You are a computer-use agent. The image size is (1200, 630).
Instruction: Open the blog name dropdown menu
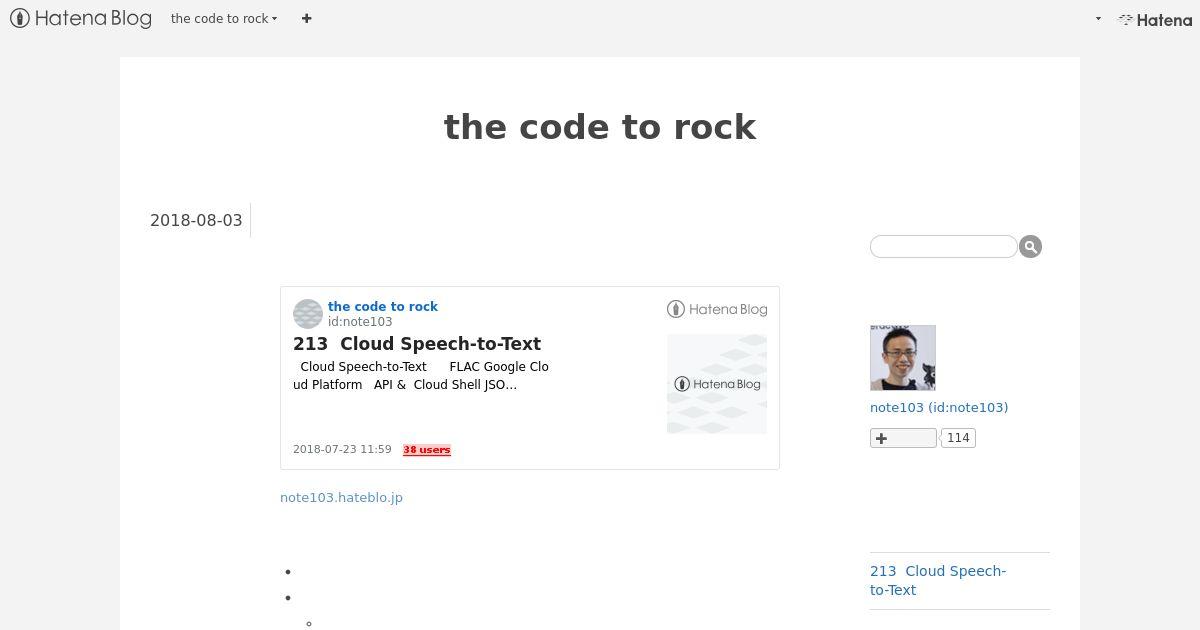click(x=224, y=18)
